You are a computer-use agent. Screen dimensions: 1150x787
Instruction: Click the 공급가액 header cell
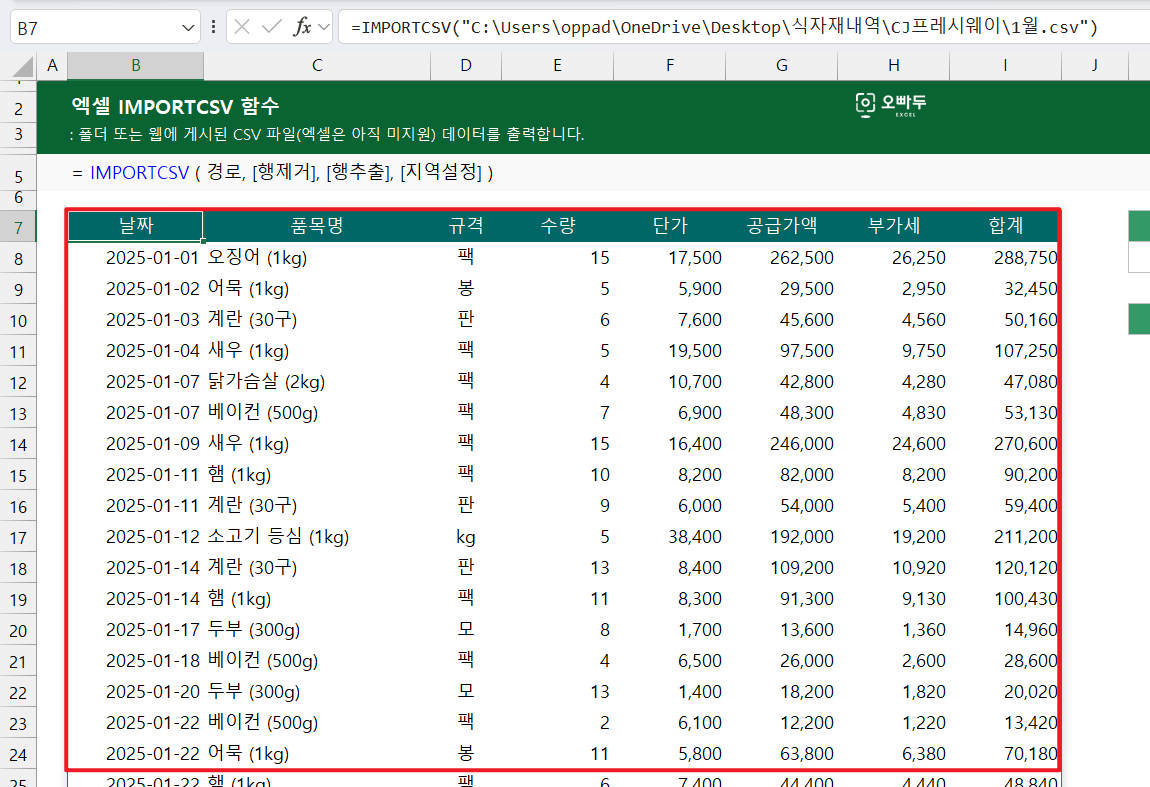point(782,226)
